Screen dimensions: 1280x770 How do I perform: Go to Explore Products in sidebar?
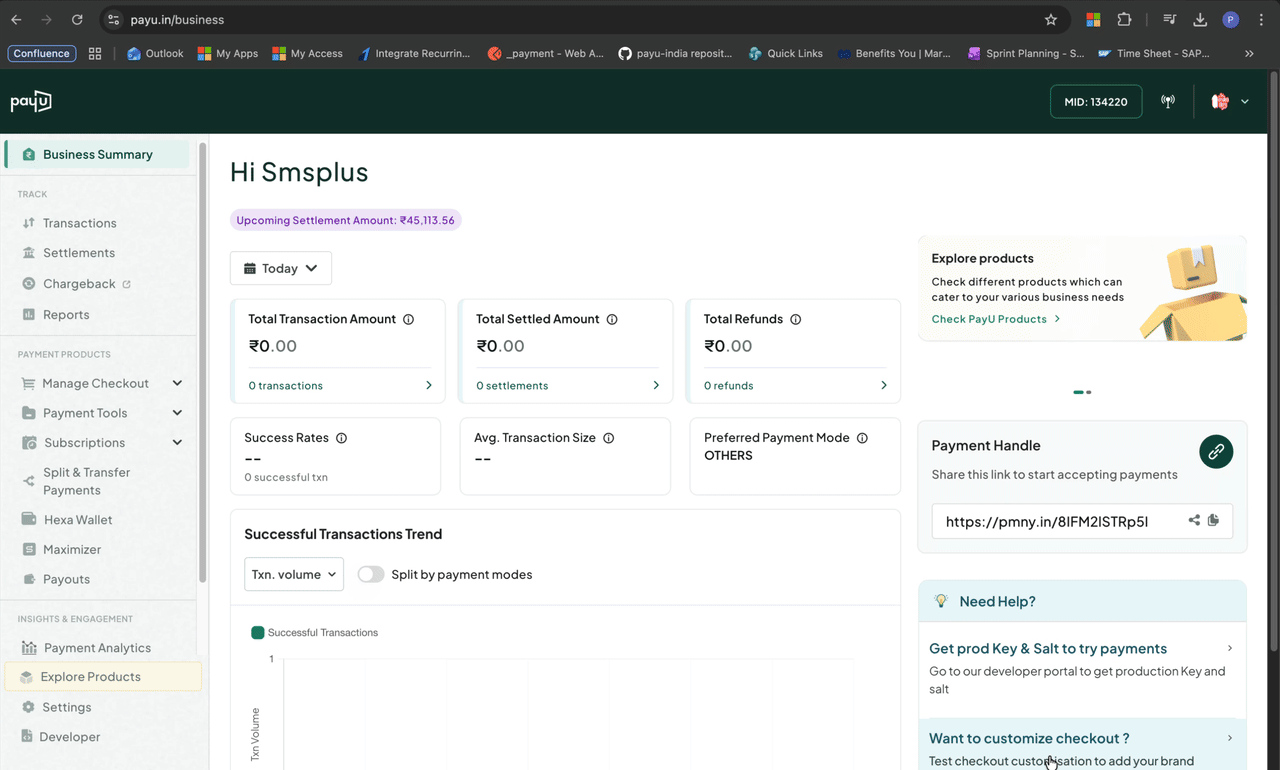[103, 677]
